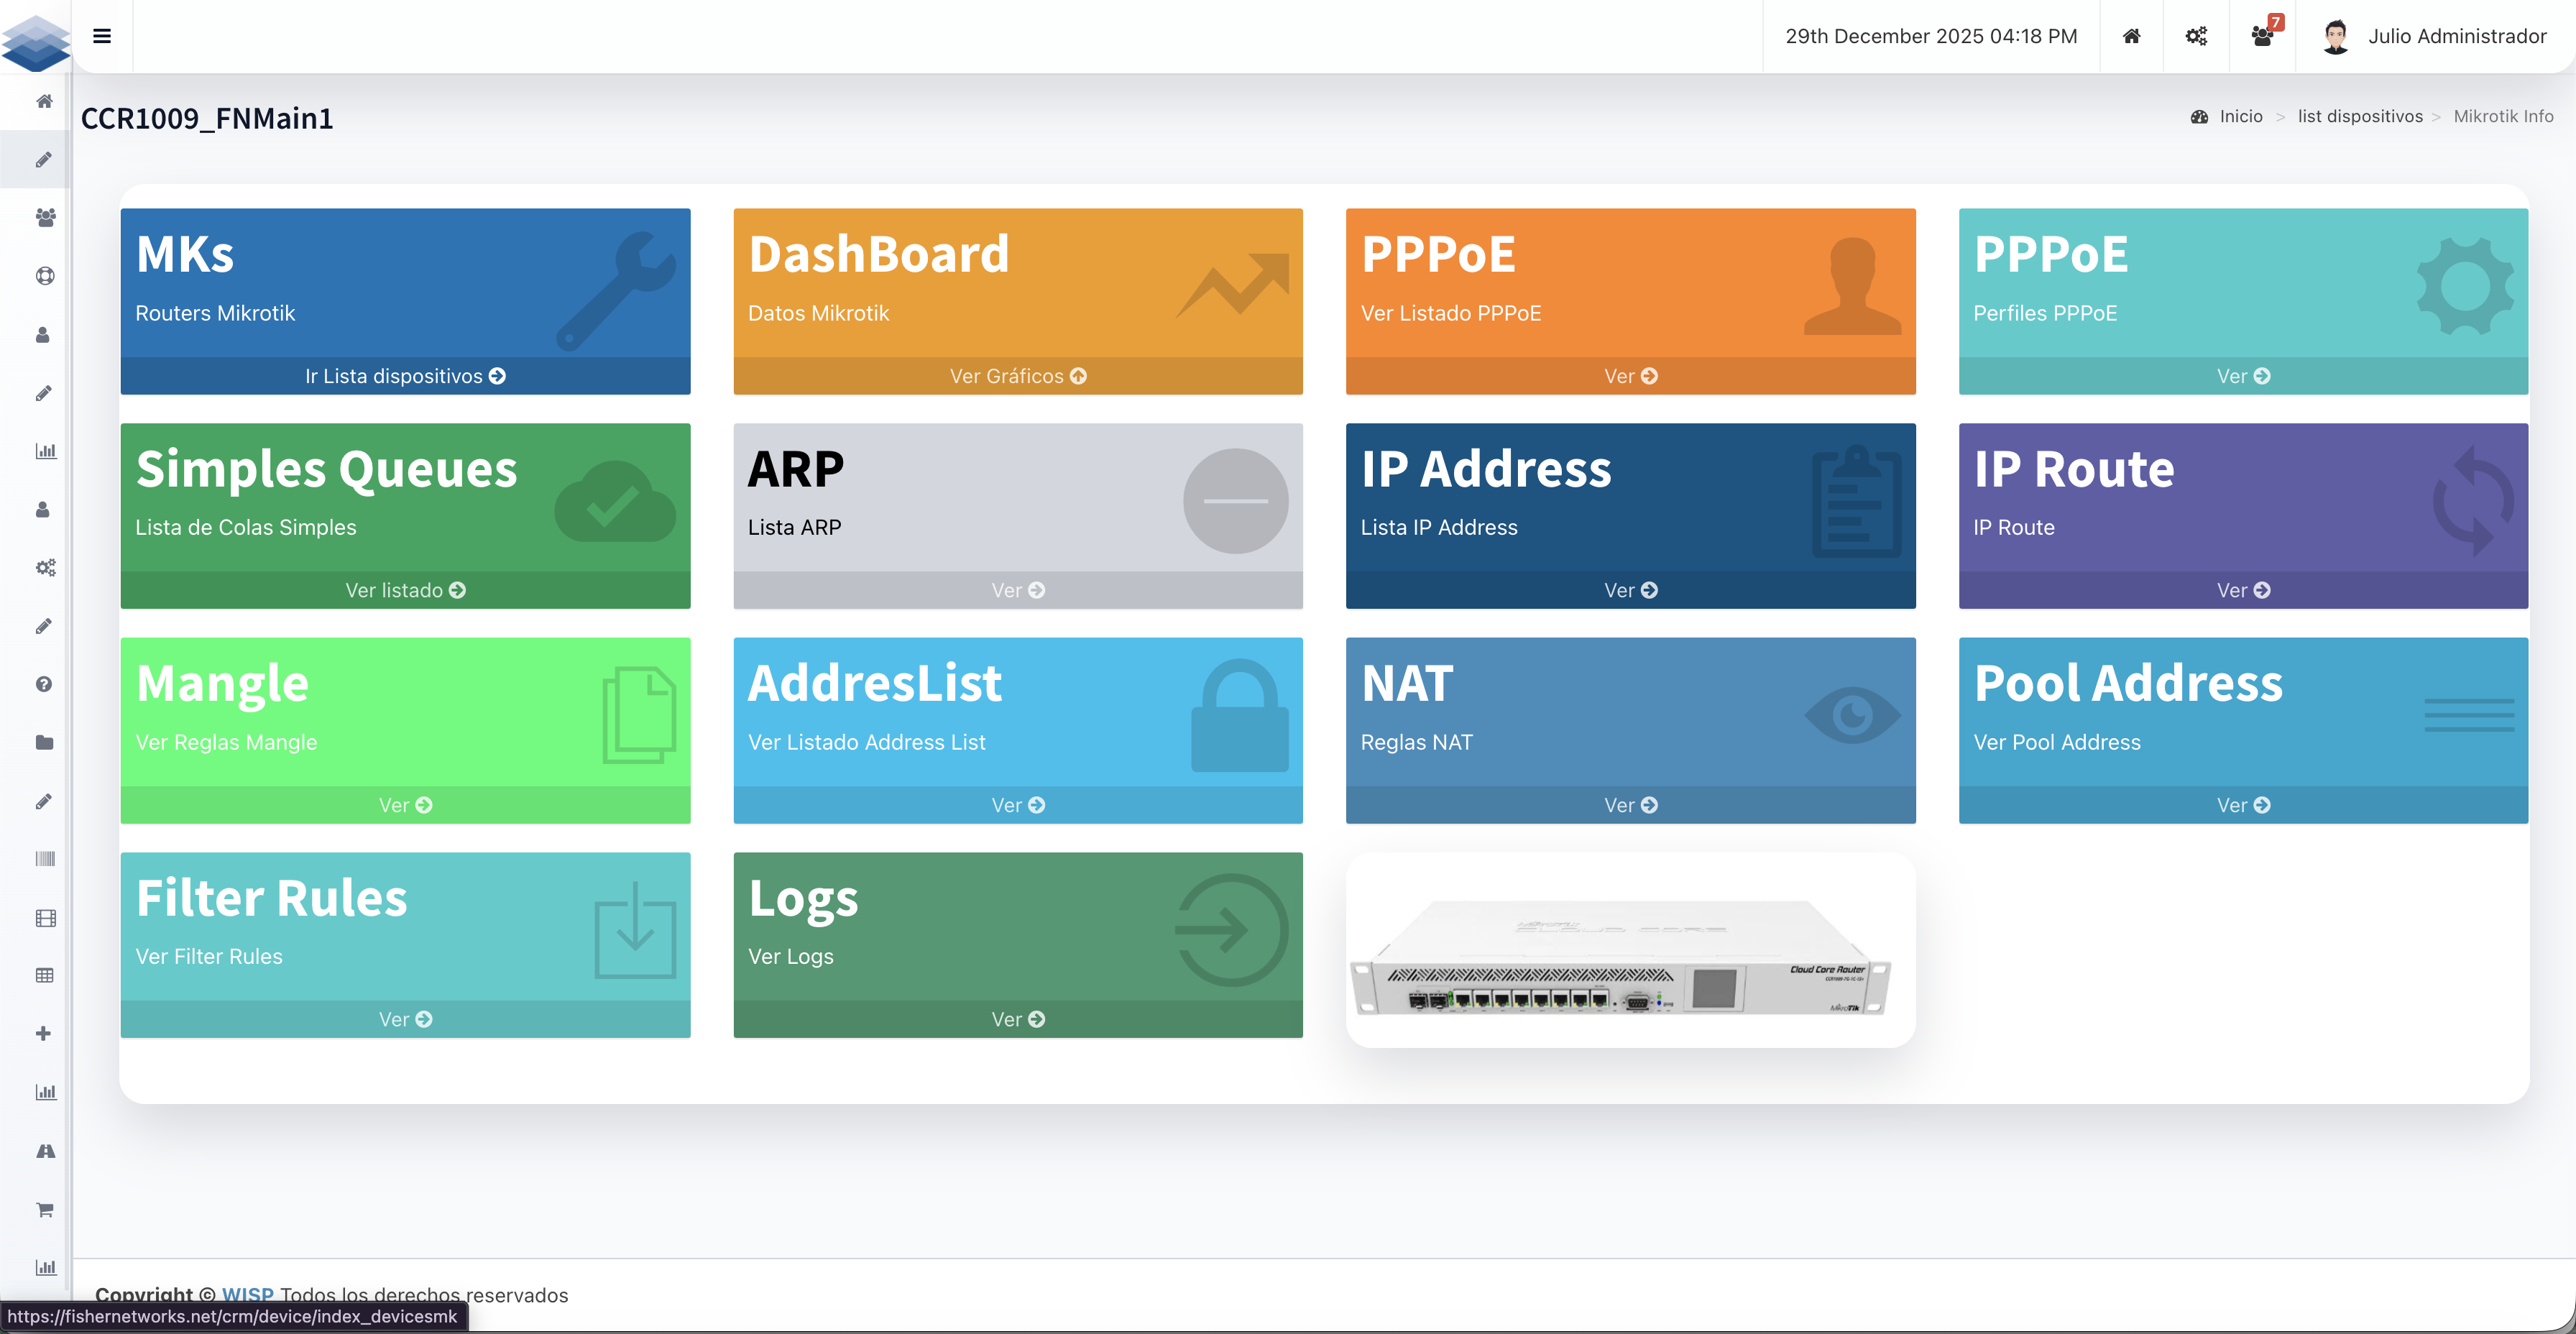
Task: Toggle the hamburger menu in top bar
Action: tap(101, 36)
